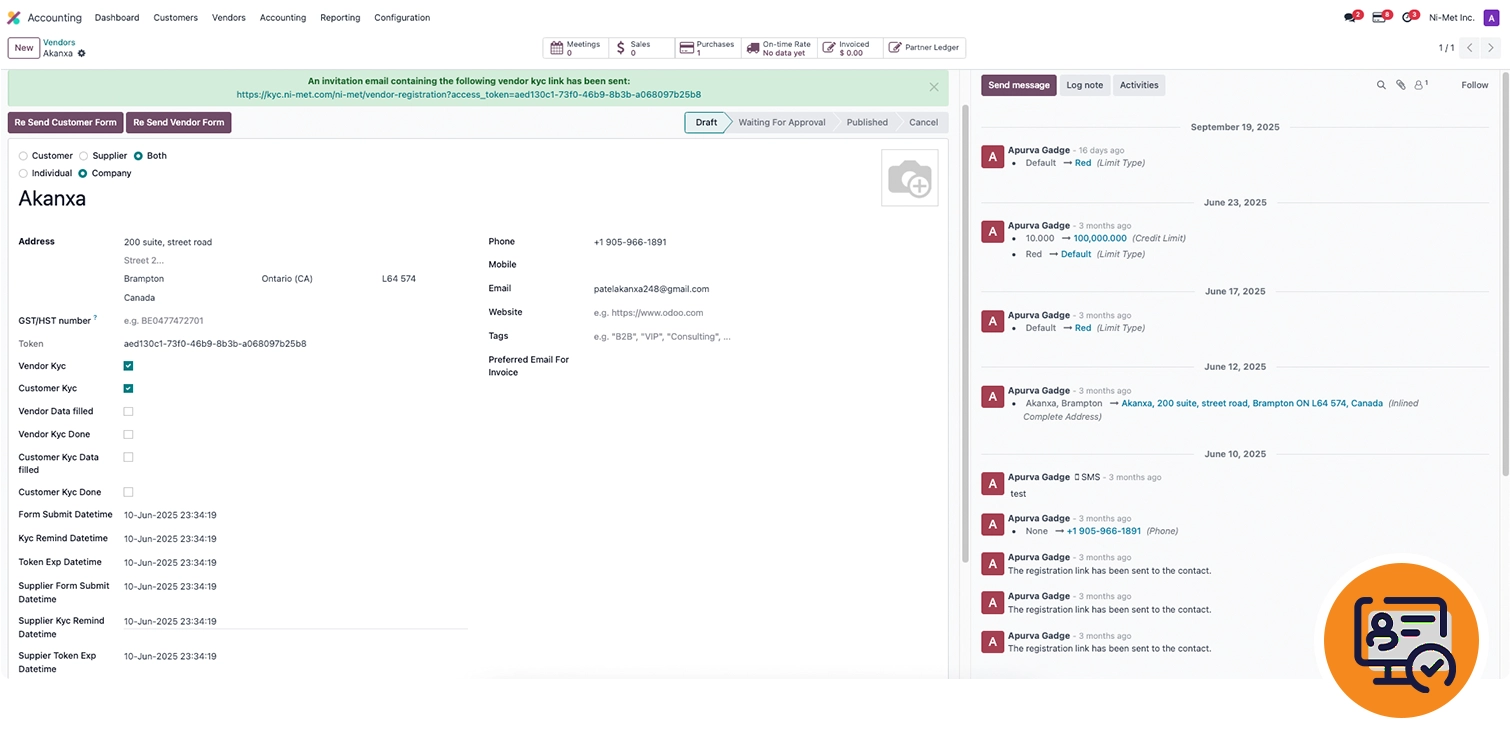Click the user avatar in top right

click(x=1491, y=17)
